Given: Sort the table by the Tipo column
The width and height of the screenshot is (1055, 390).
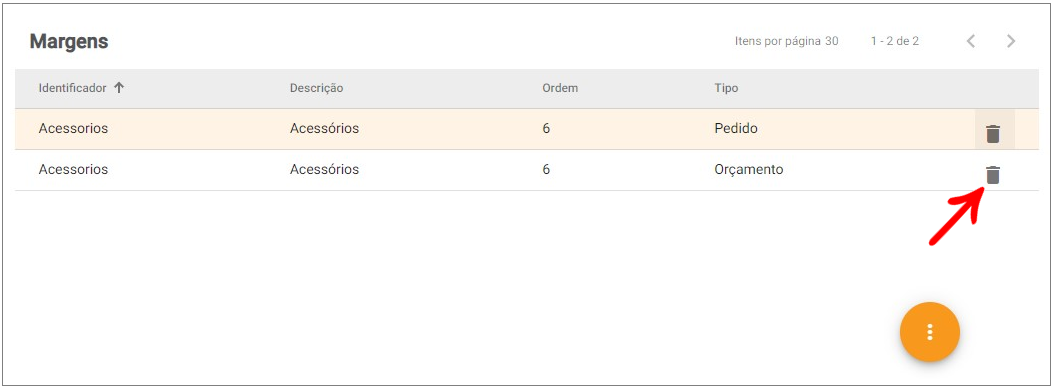Looking at the screenshot, I should coord(726,88).
